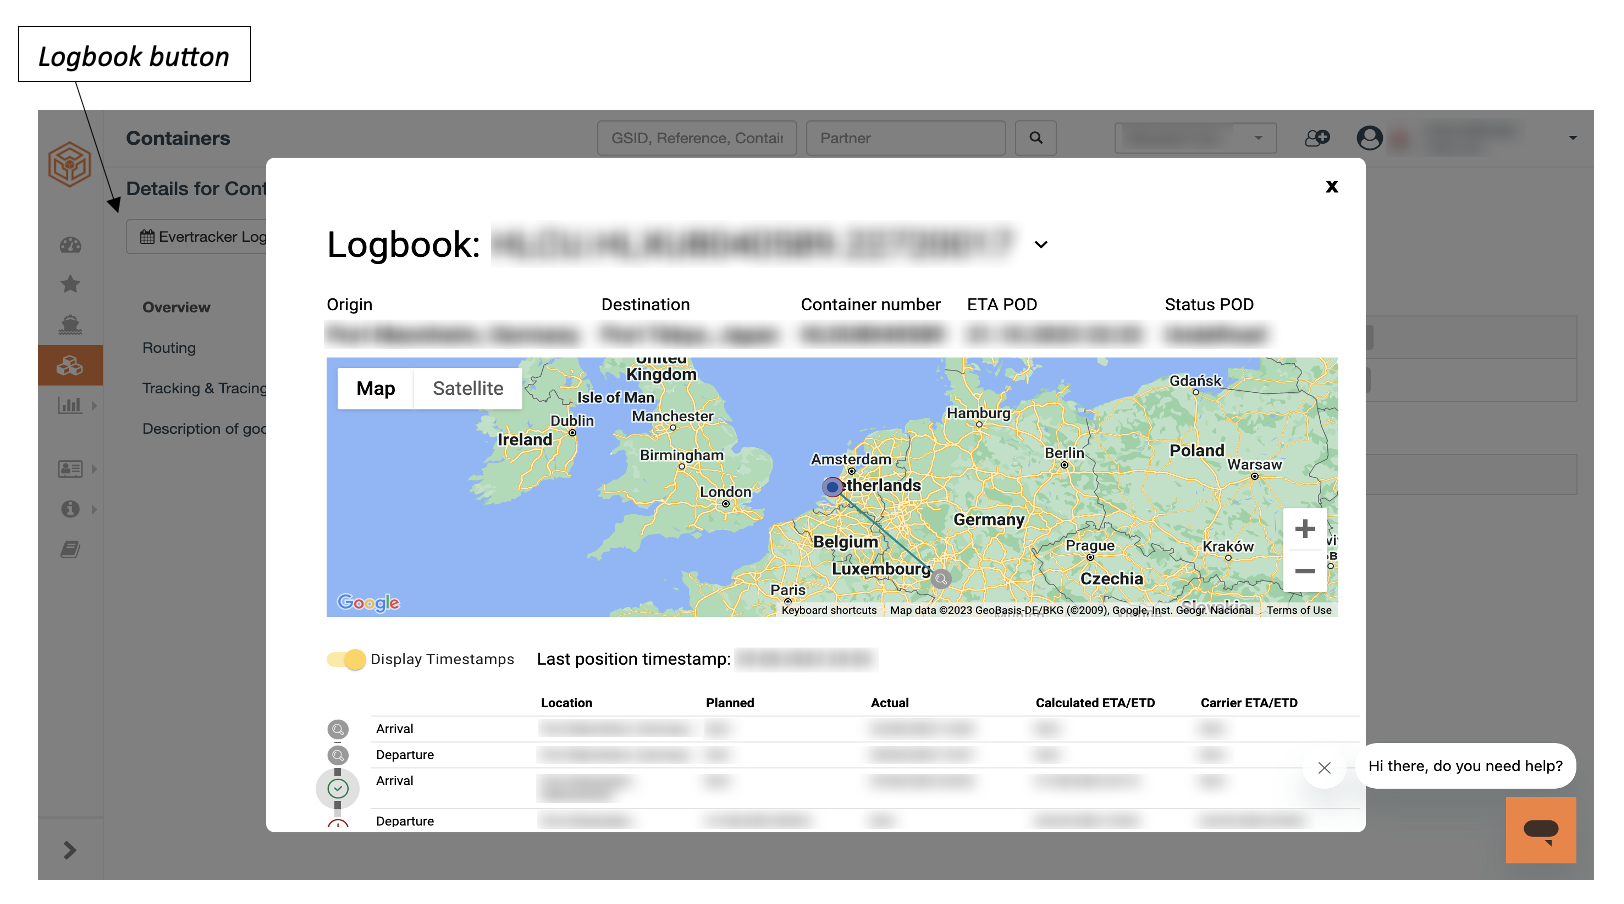This screenshot has width=1624, height=904.
Task: Click the Calculated ETA/ETD column header
Action: pyautogui.click(x=1095, y=703)
